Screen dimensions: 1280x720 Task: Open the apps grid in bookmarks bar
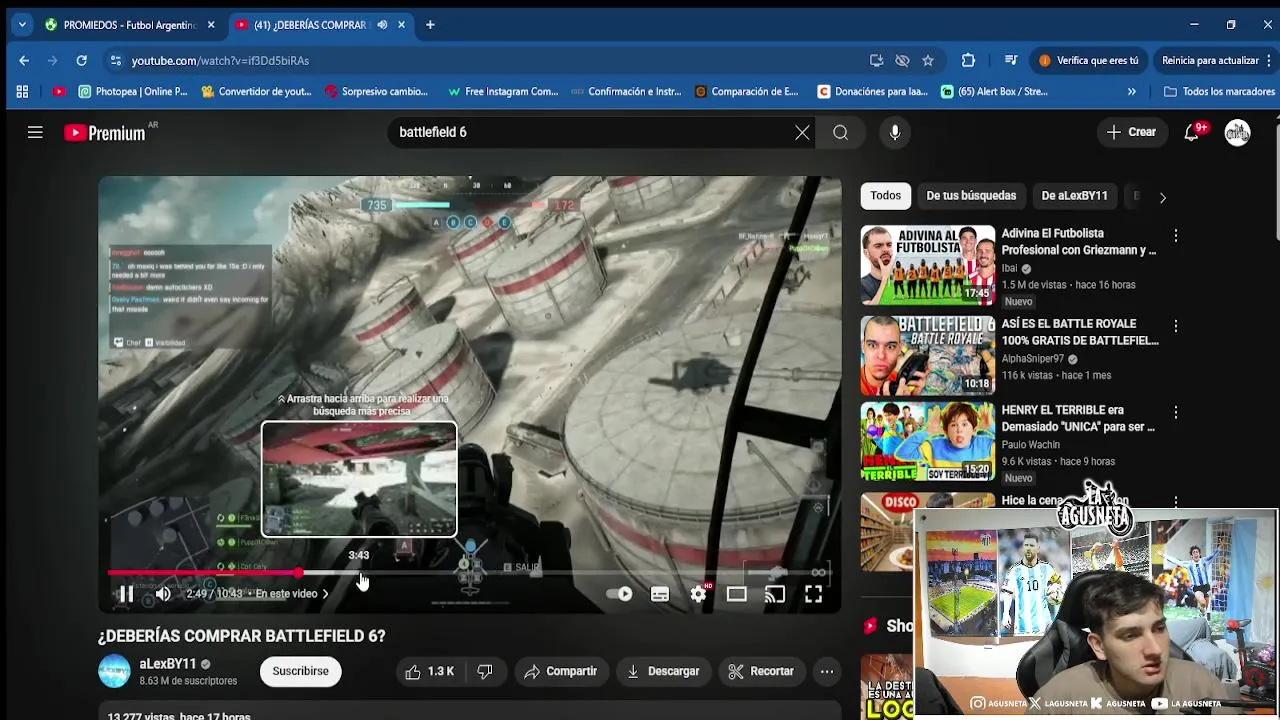(x=22, y=92)
